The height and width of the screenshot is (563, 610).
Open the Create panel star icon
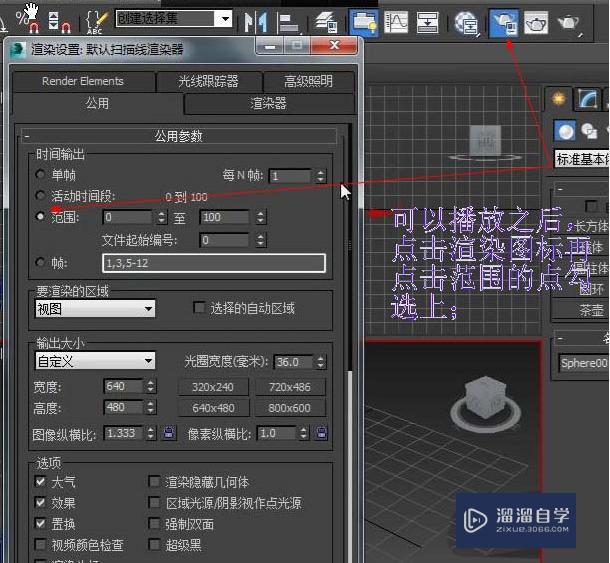(x=559, y=98)
